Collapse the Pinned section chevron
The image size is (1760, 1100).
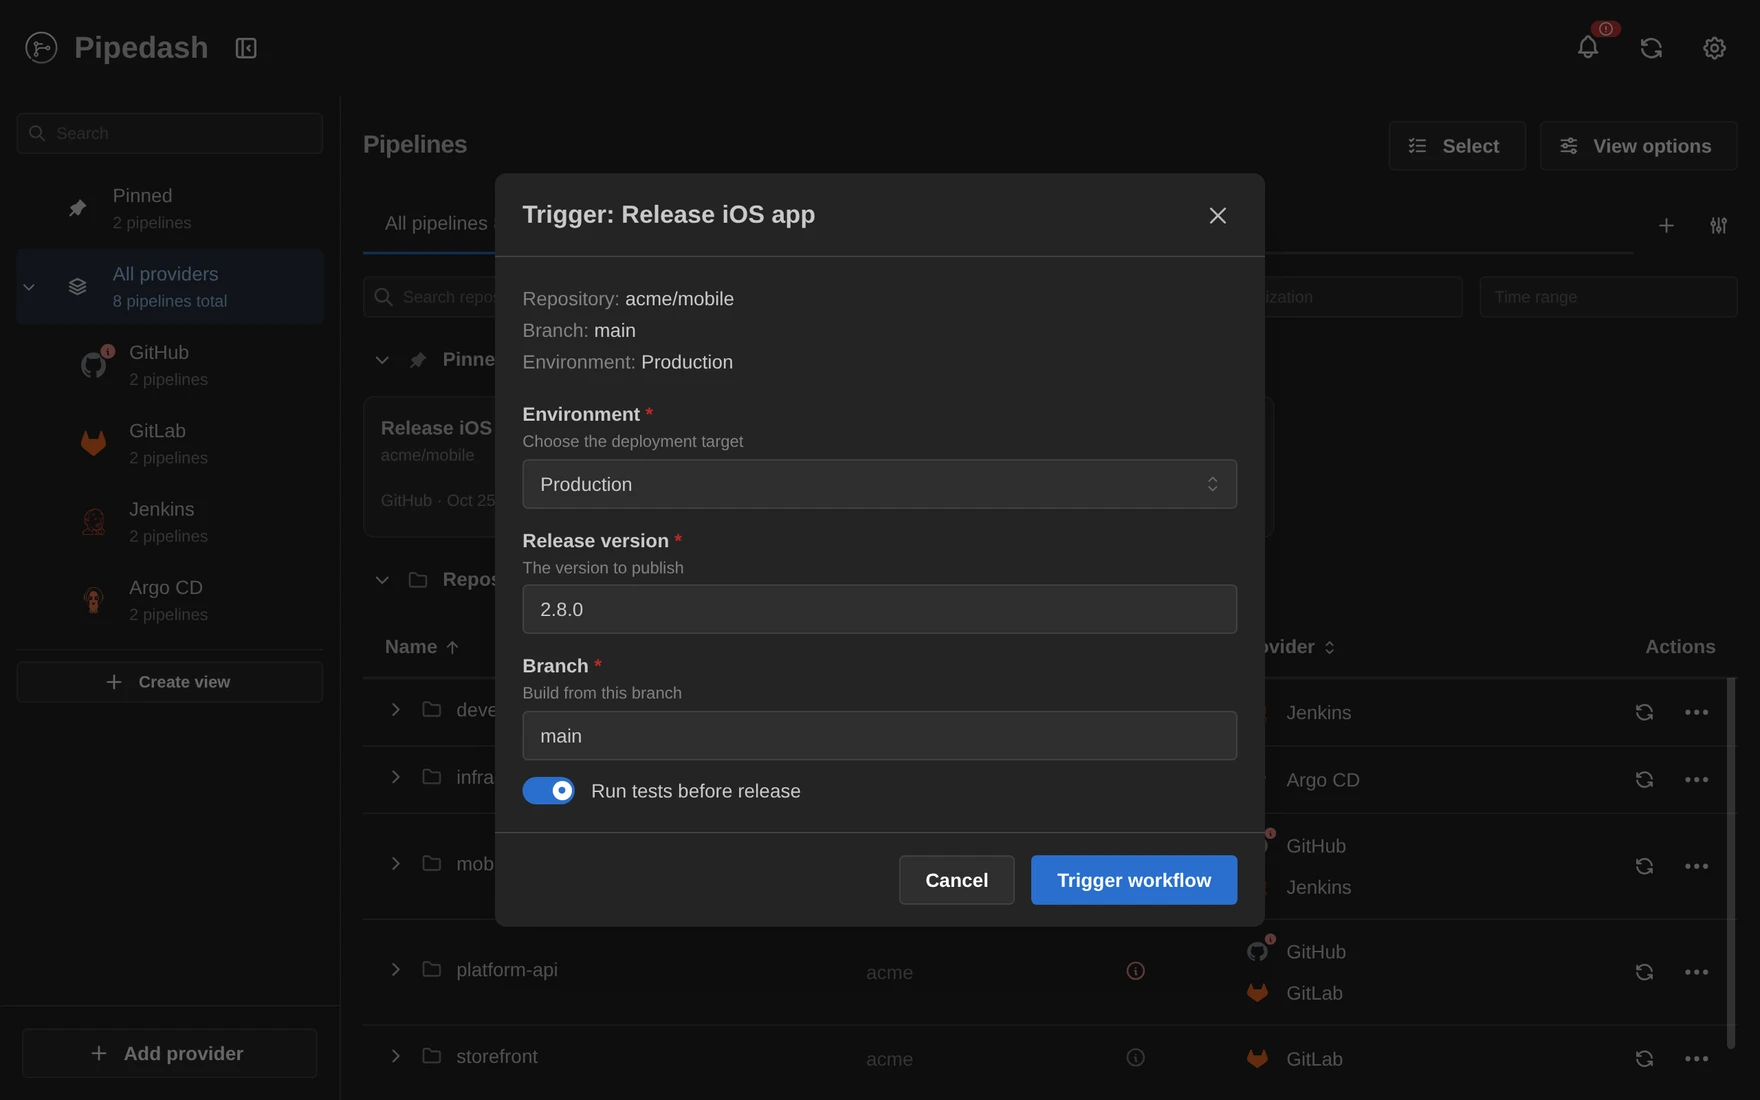point(382,360)
